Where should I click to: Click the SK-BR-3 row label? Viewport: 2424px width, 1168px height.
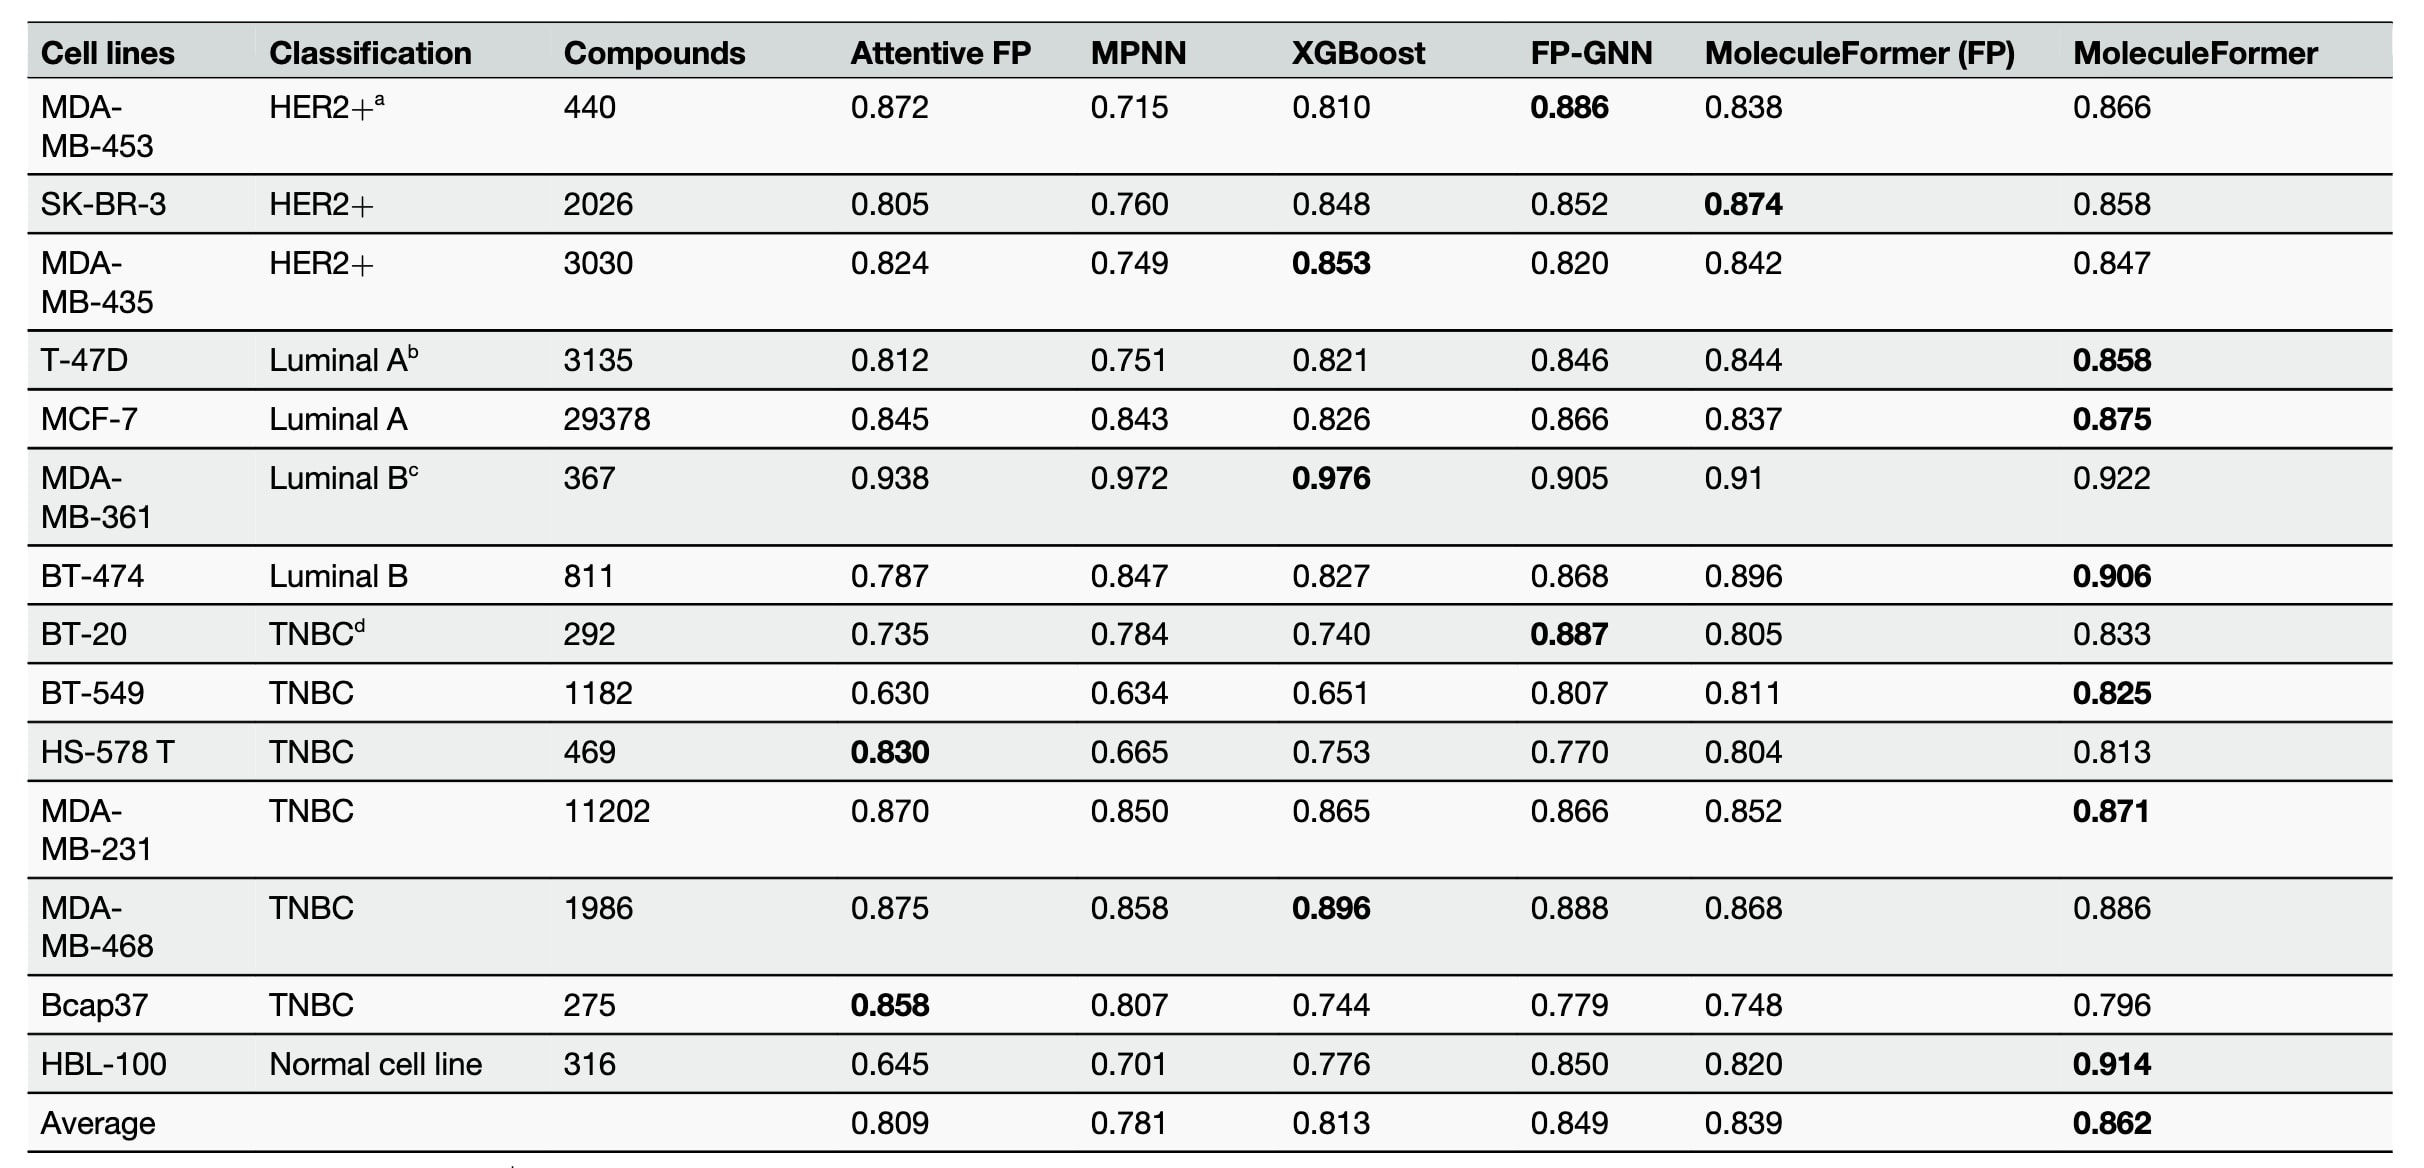103,204
